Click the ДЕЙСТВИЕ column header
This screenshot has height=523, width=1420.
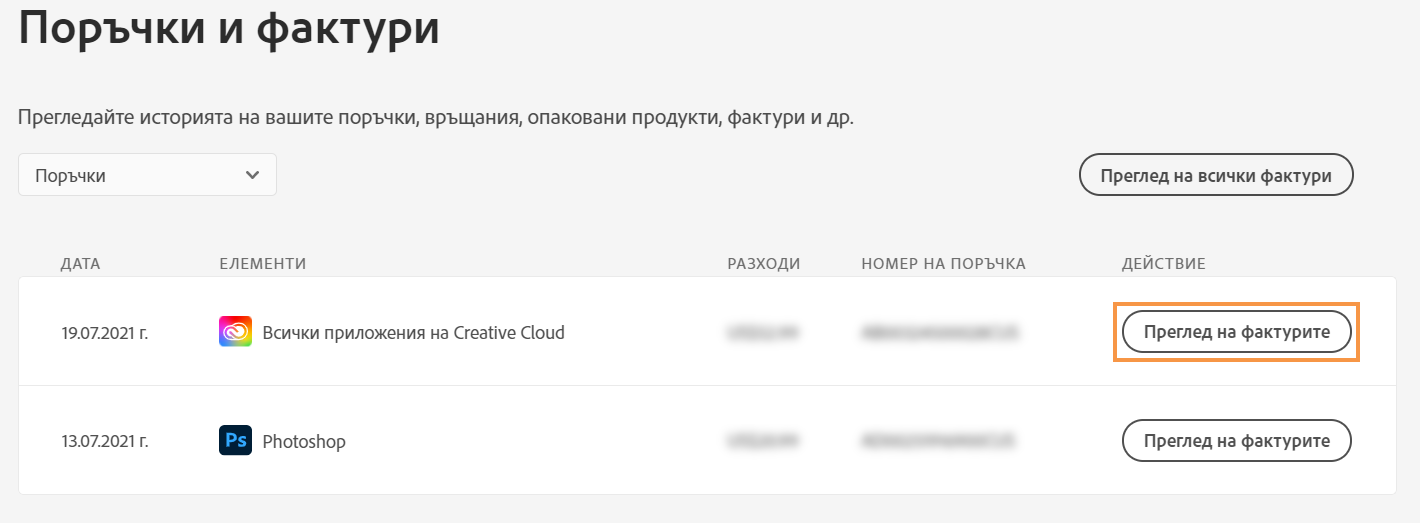(1163, 264)
